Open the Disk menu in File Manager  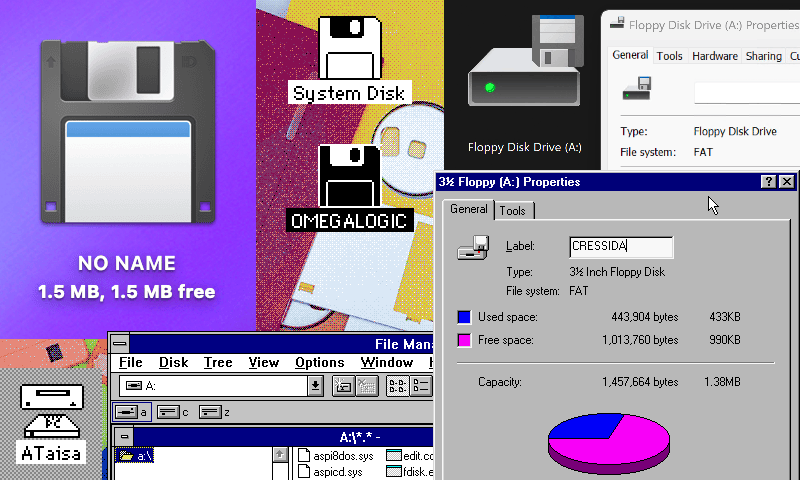[x=173, y=362]
